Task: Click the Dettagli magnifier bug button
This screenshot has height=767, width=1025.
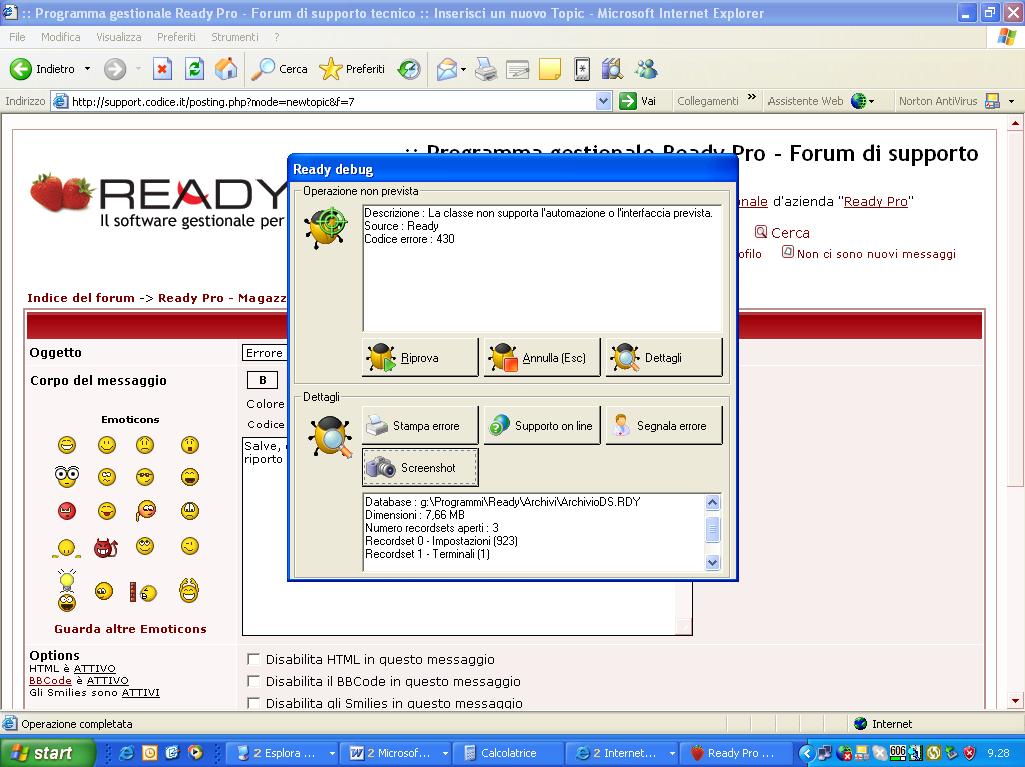Action: (664, 358)
